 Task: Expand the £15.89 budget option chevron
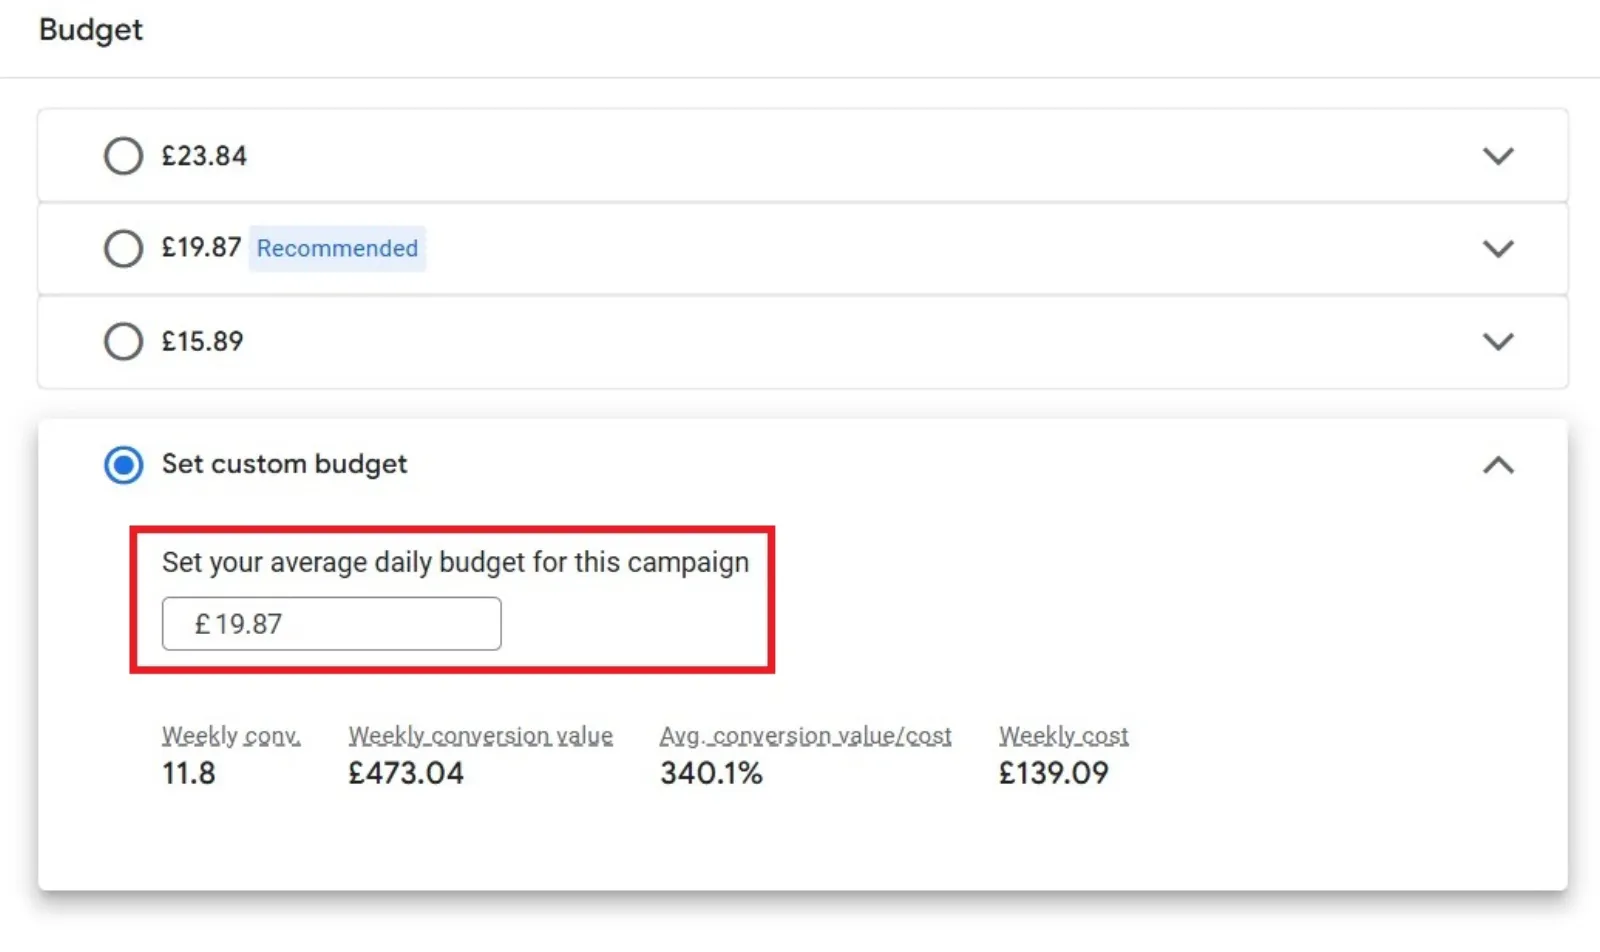coord(1498,341)
